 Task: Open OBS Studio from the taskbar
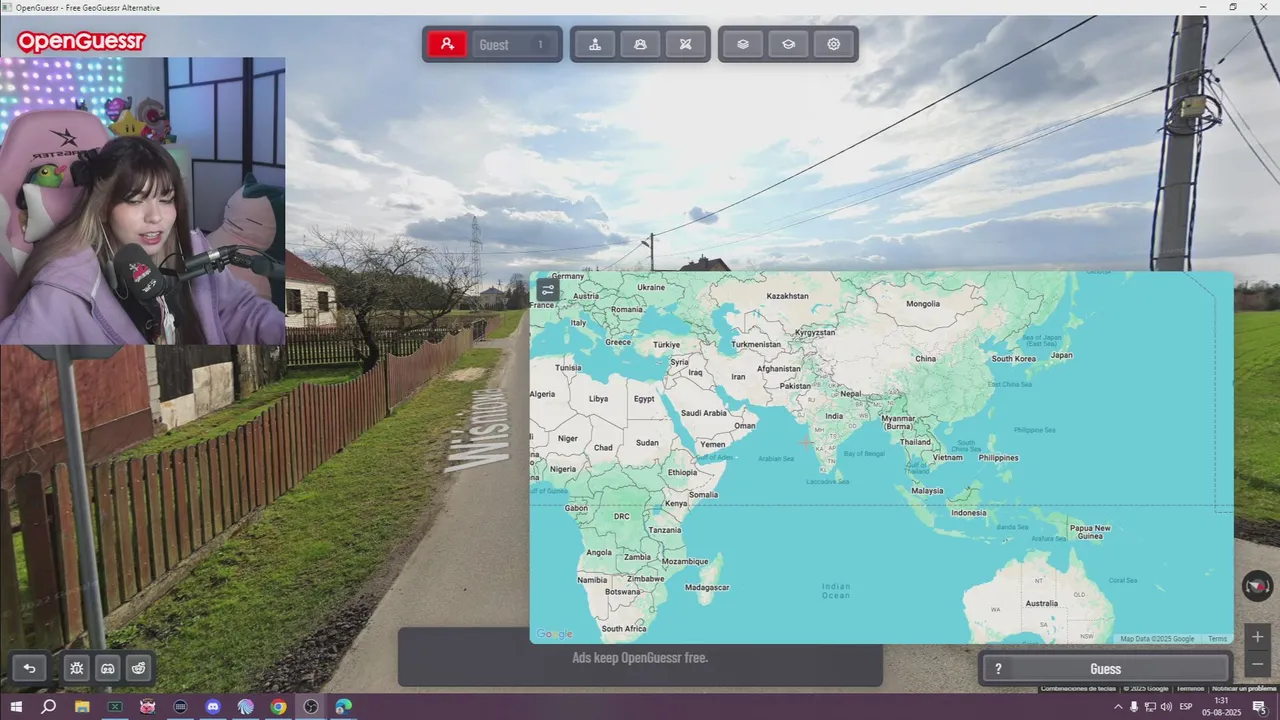(311, 707)
